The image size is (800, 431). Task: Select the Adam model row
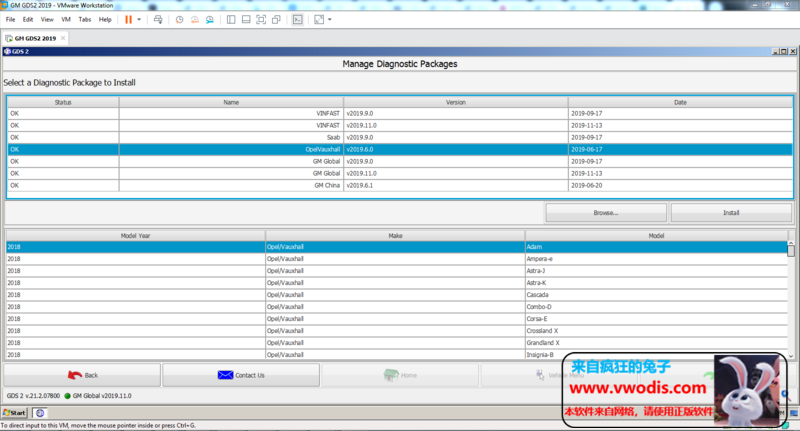click(396, 247)
